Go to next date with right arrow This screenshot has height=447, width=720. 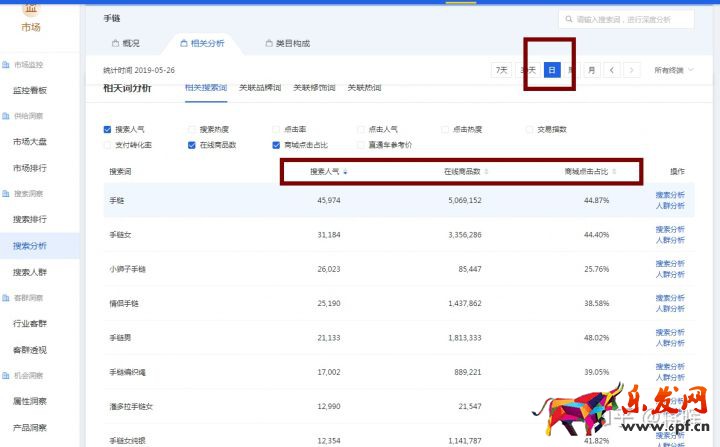point(634,70)
